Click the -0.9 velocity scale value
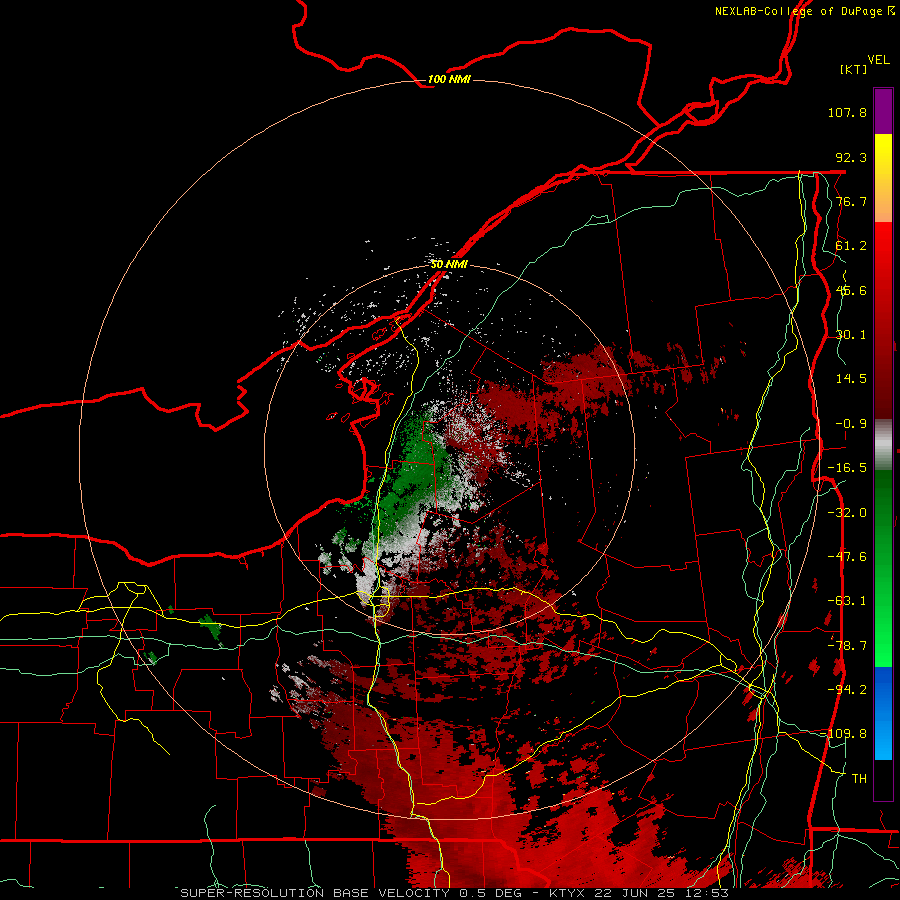The image size is (900, 900). click(x=851, y=424)
